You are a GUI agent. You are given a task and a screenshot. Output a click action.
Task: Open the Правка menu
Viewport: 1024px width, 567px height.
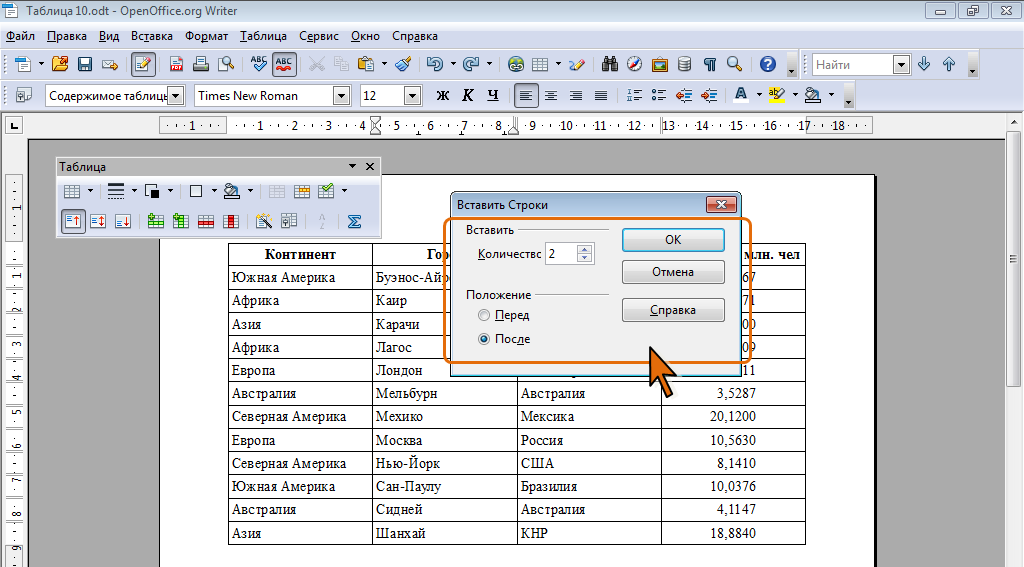[x=67, y=36]
